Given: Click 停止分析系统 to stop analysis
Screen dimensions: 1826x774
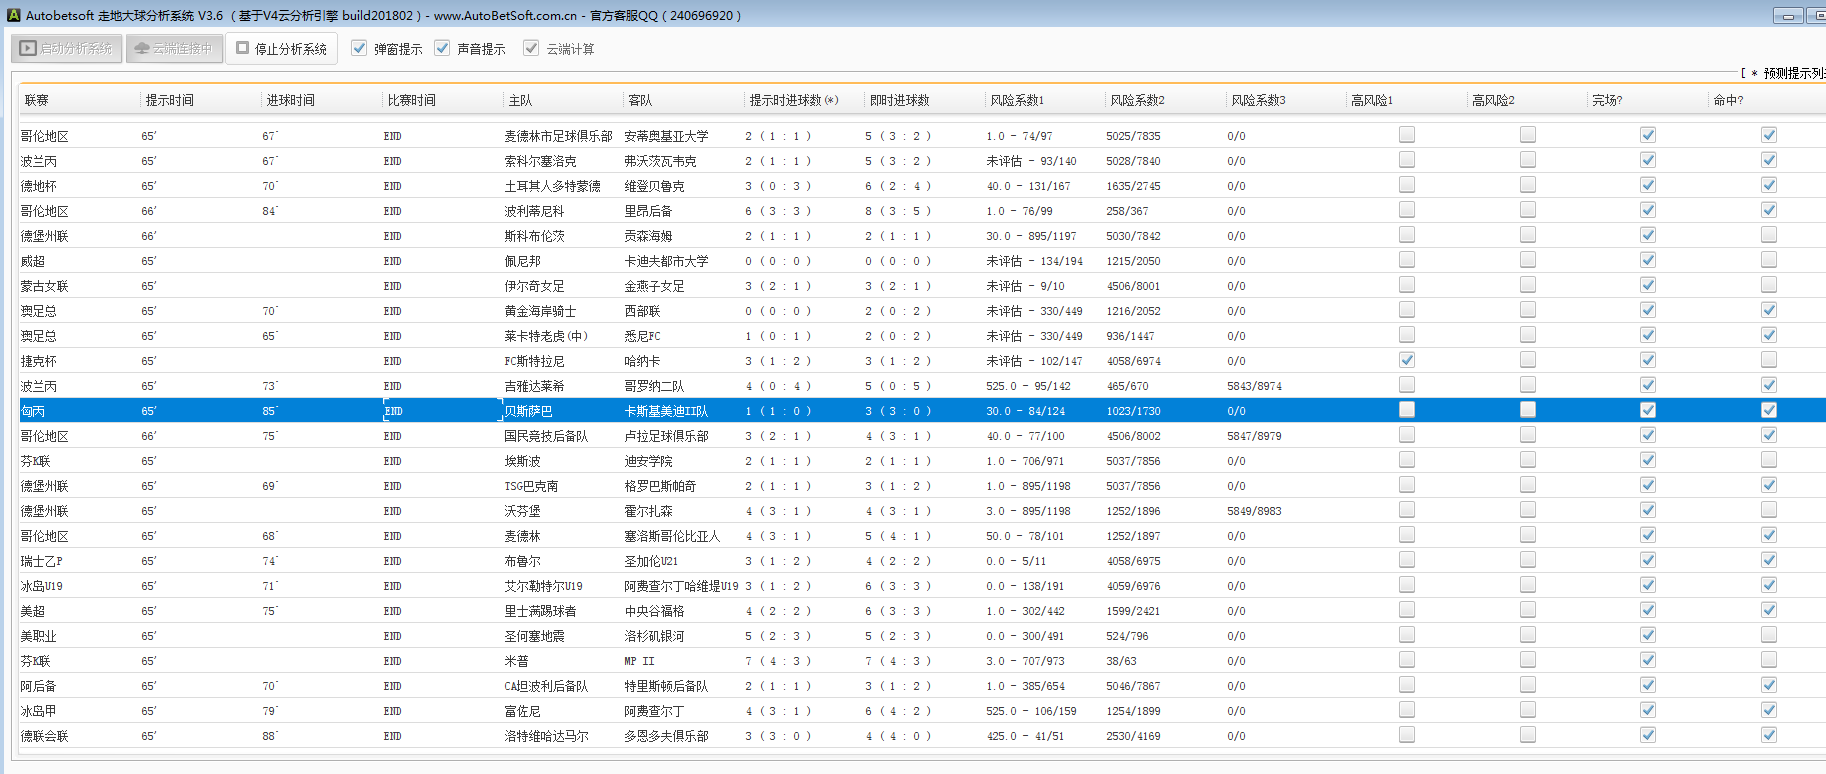Looking at the screenshot, I should (x=281, y=48).
